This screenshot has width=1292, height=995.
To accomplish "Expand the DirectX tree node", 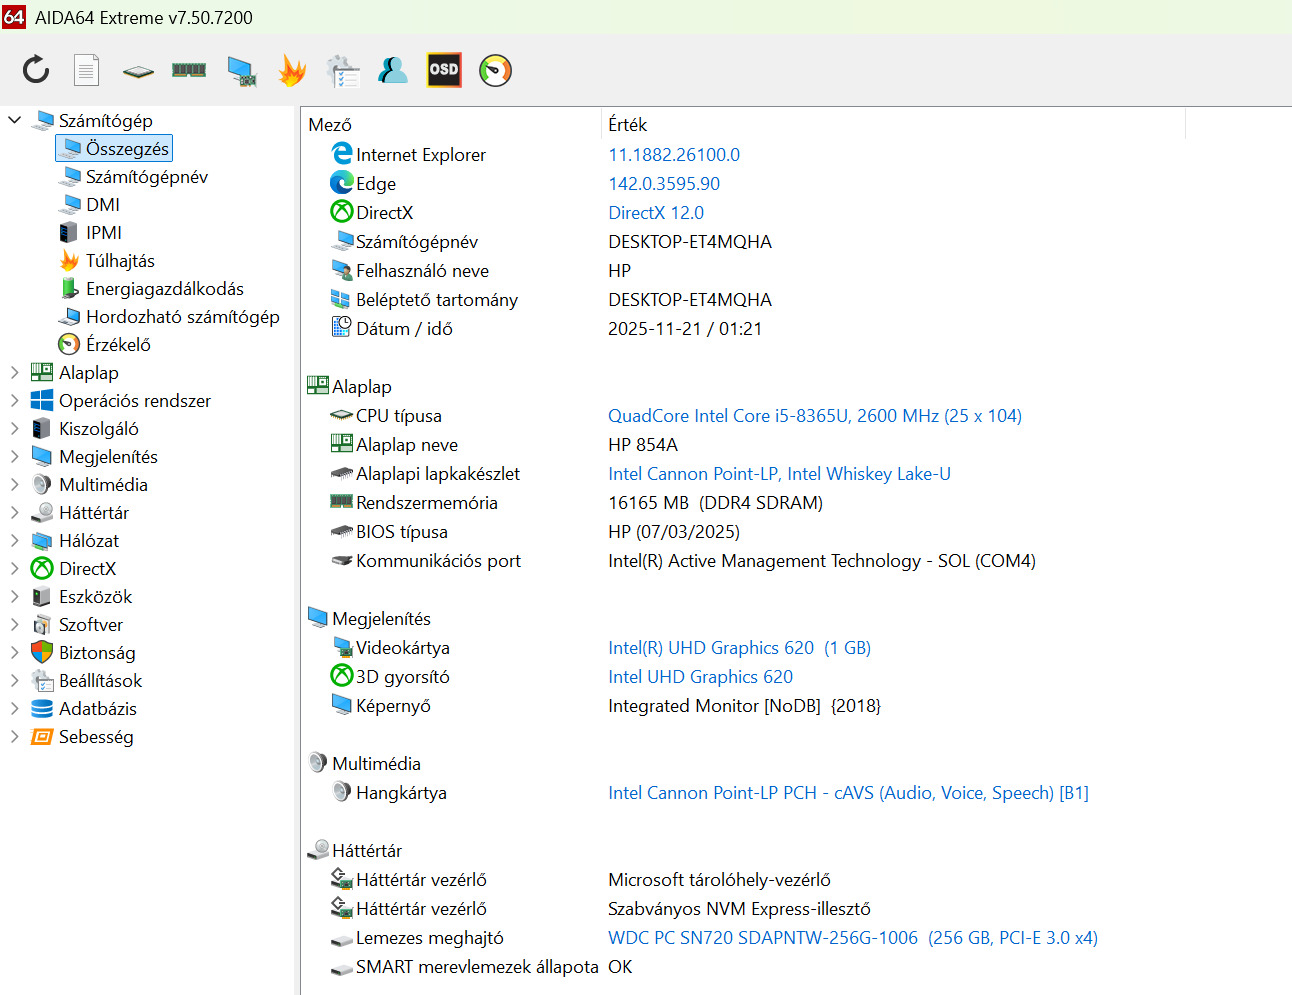I will coord(14,568).
